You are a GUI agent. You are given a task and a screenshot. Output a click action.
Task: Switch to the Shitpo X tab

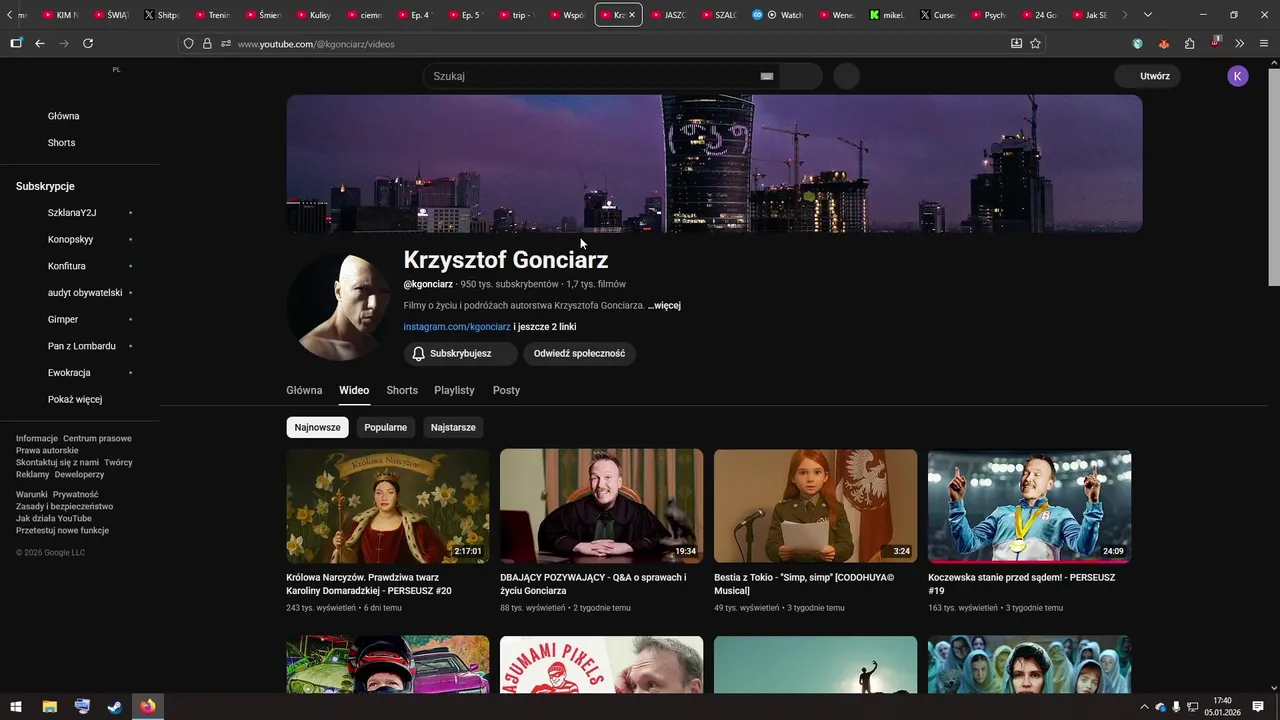(x=162, y=15)
